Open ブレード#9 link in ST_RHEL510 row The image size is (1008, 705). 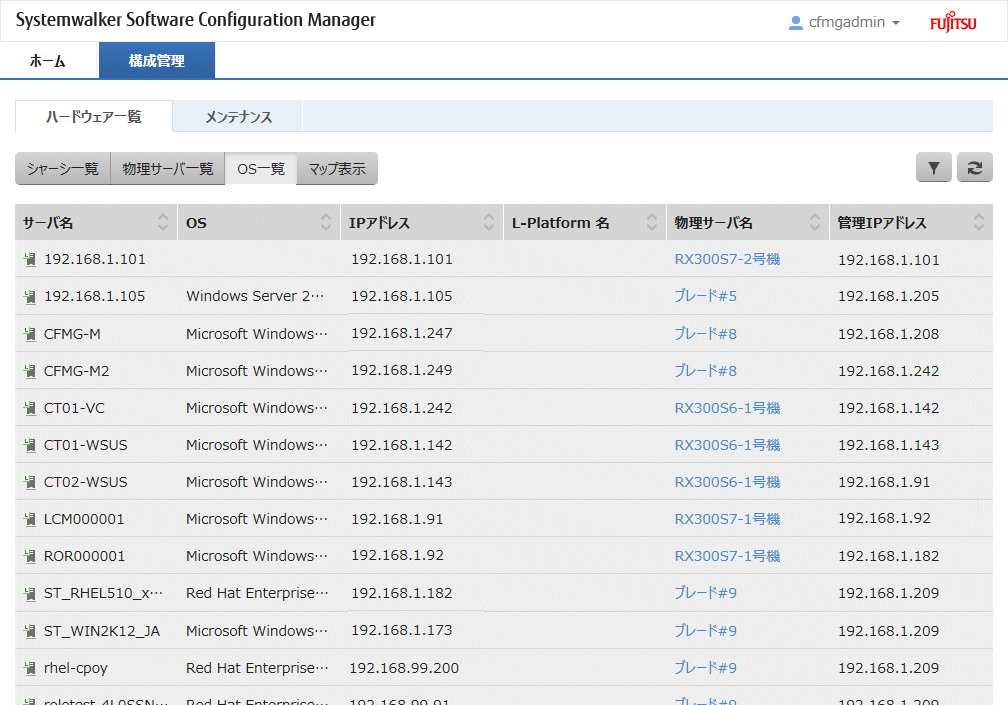pyautogui.click(x=705, y=593)
